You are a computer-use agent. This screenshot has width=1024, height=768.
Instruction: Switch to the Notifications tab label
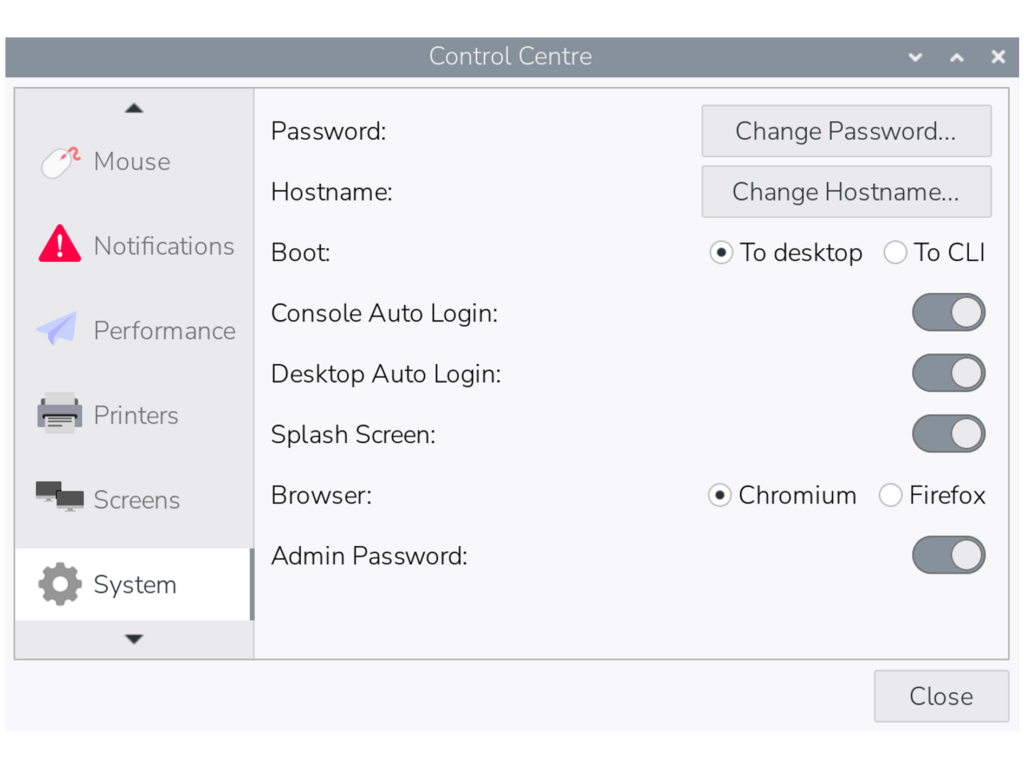164,246
